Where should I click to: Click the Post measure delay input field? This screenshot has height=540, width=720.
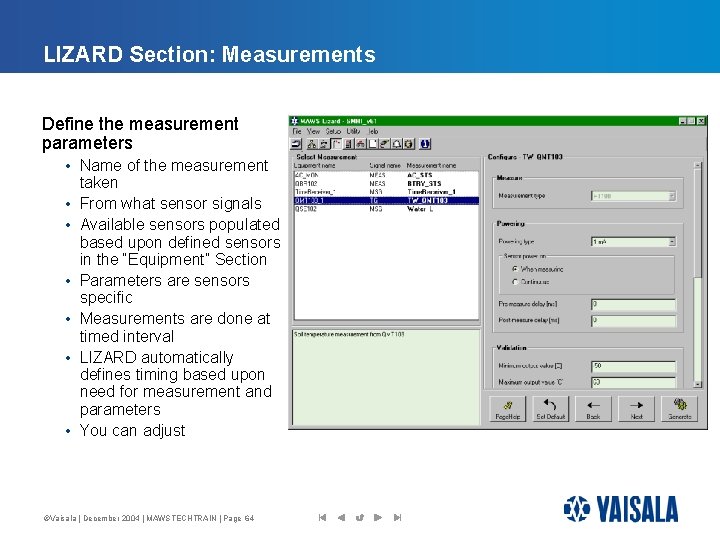[633, 321]
